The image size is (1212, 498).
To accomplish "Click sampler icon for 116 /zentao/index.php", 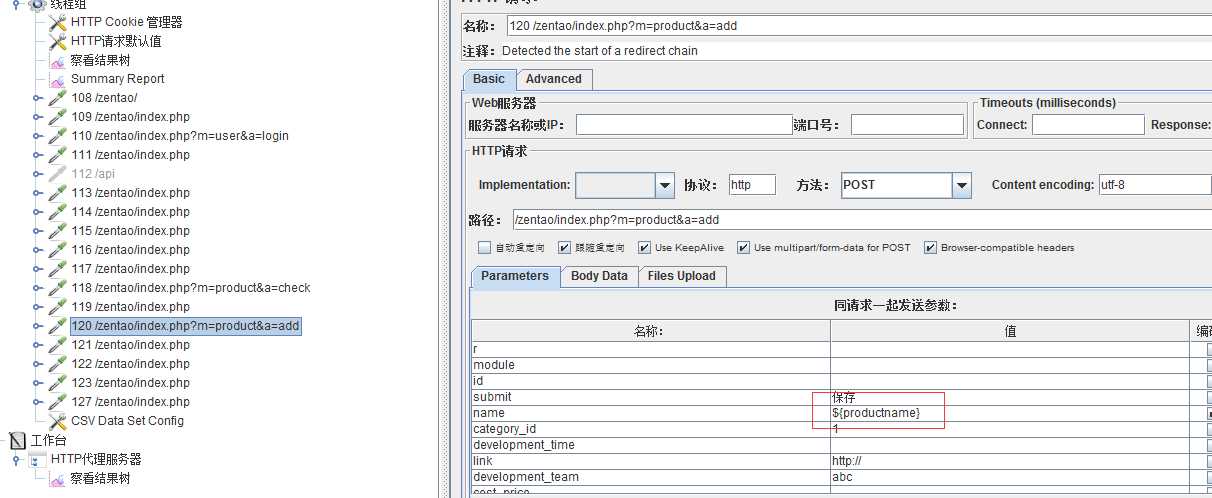I will click(58, 250).
